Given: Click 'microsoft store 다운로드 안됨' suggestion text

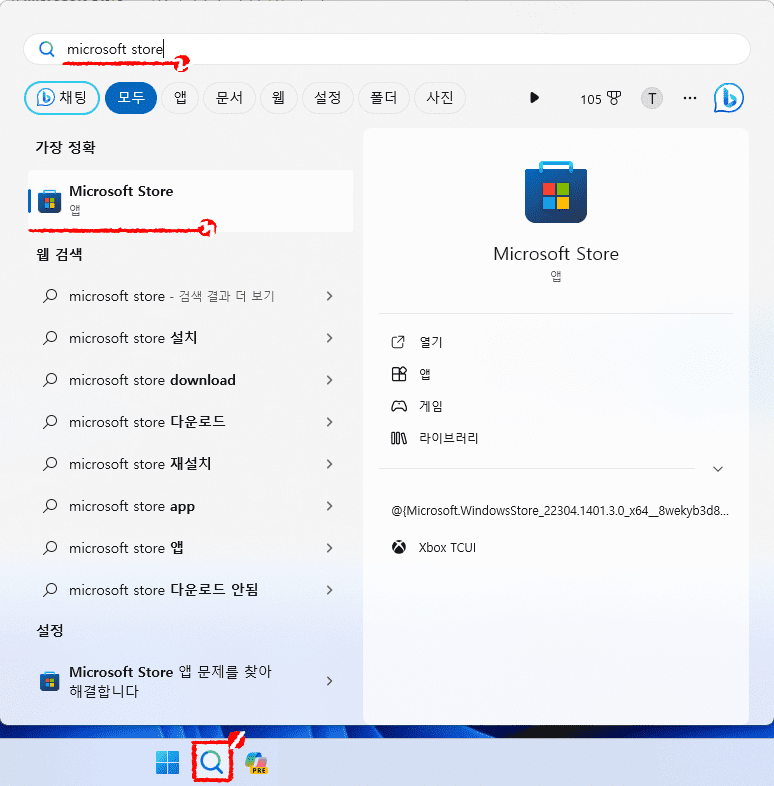Looking at the screenshot, I should tap(163, 590).
